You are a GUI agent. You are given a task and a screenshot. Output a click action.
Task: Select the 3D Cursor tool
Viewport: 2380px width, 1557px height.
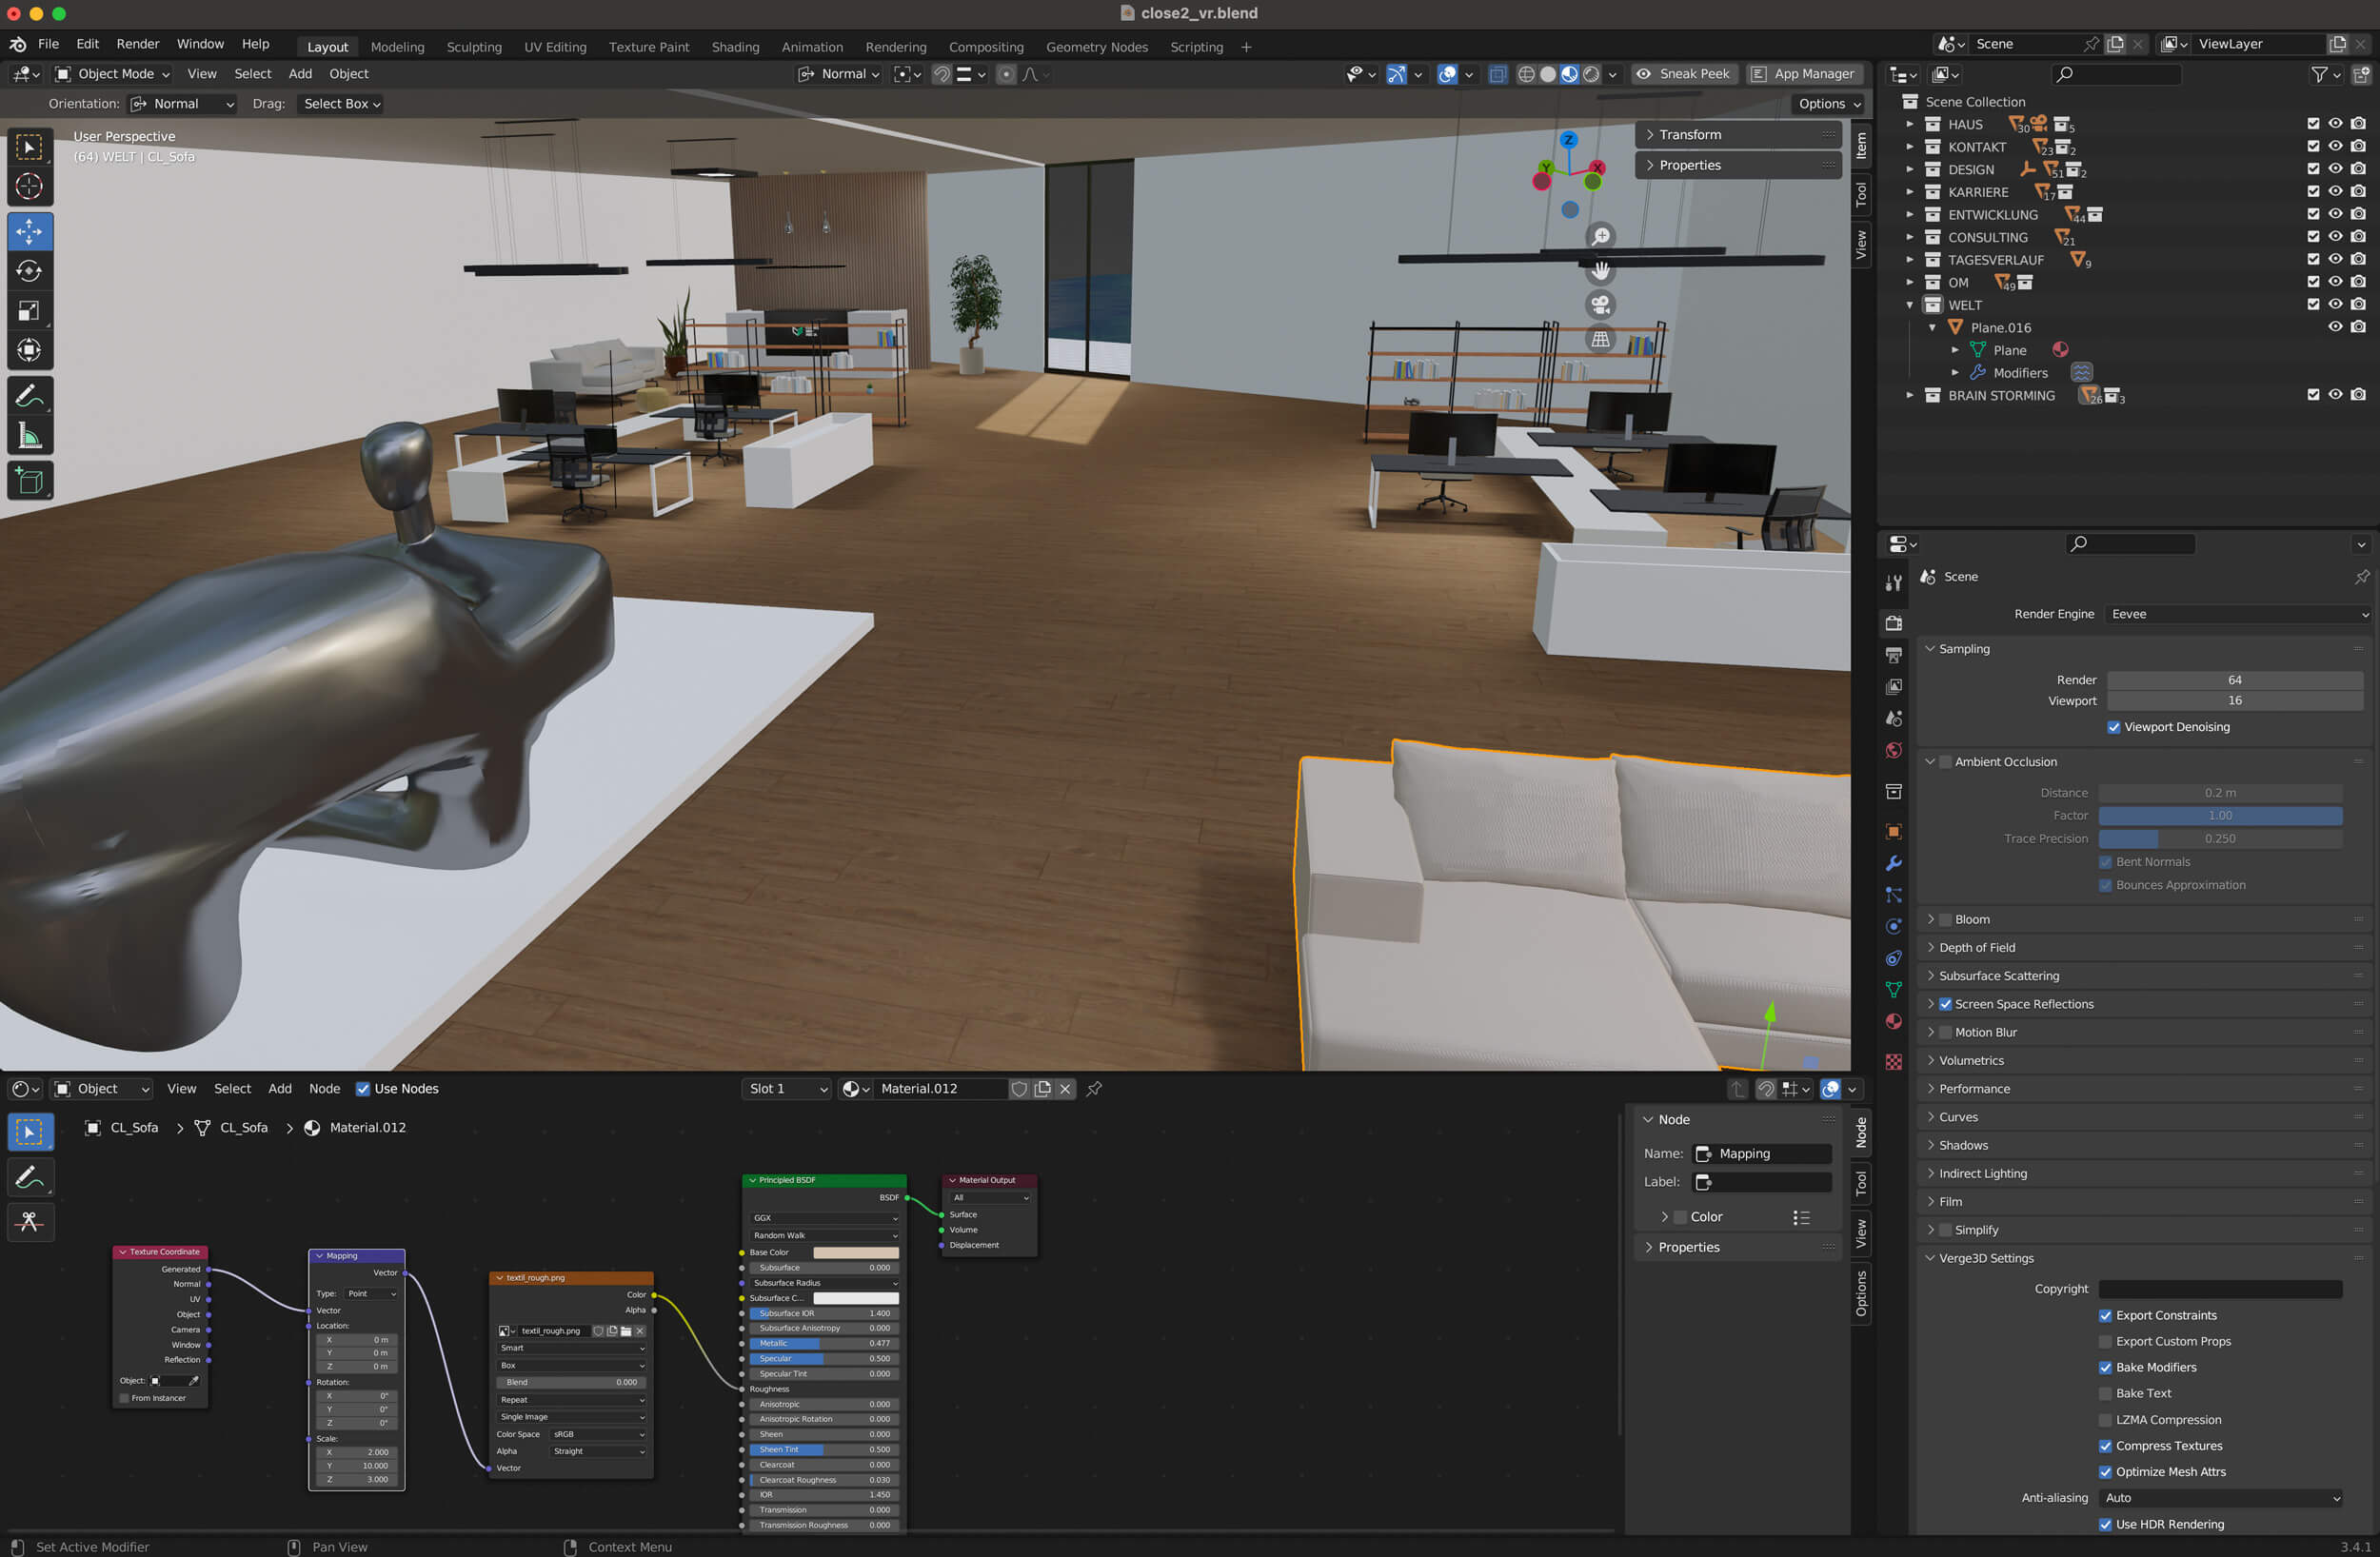coord(29,186)
